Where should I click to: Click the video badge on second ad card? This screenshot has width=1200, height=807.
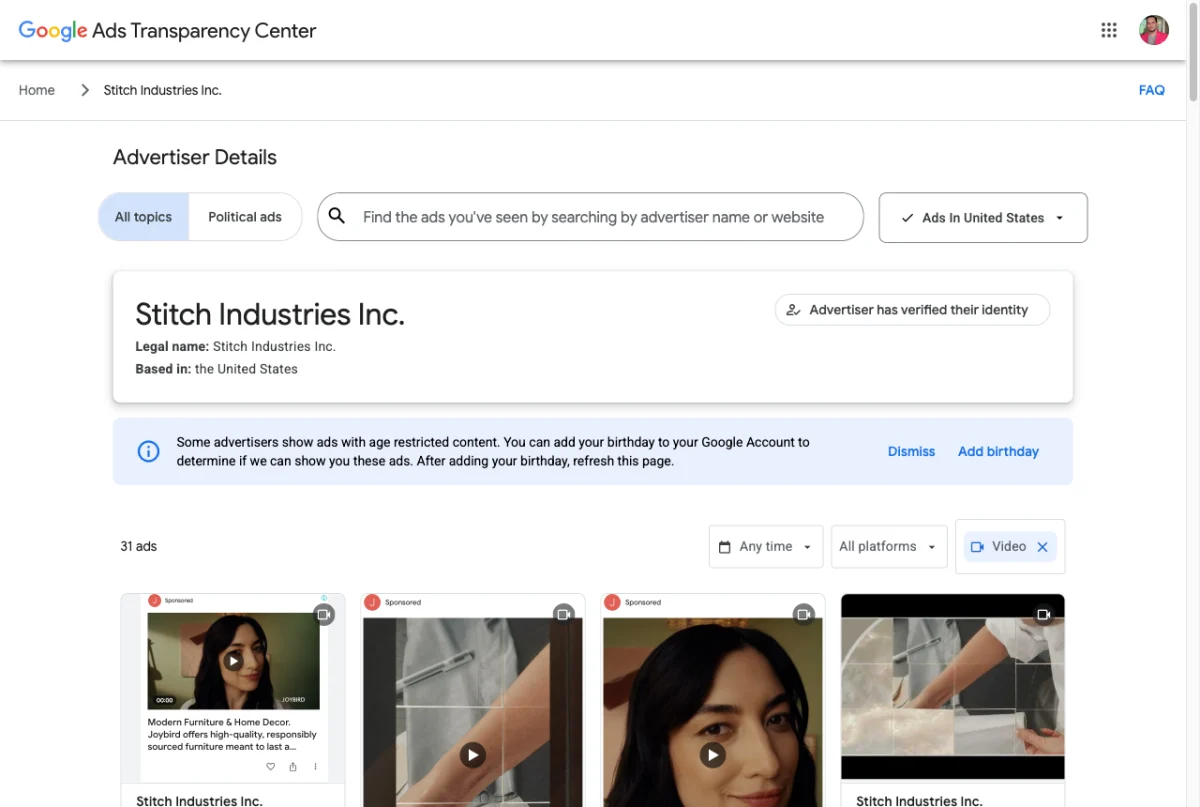pos(563,614)
